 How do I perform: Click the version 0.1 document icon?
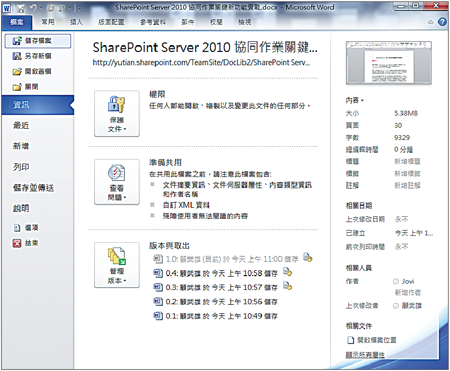tap(158, 315)
